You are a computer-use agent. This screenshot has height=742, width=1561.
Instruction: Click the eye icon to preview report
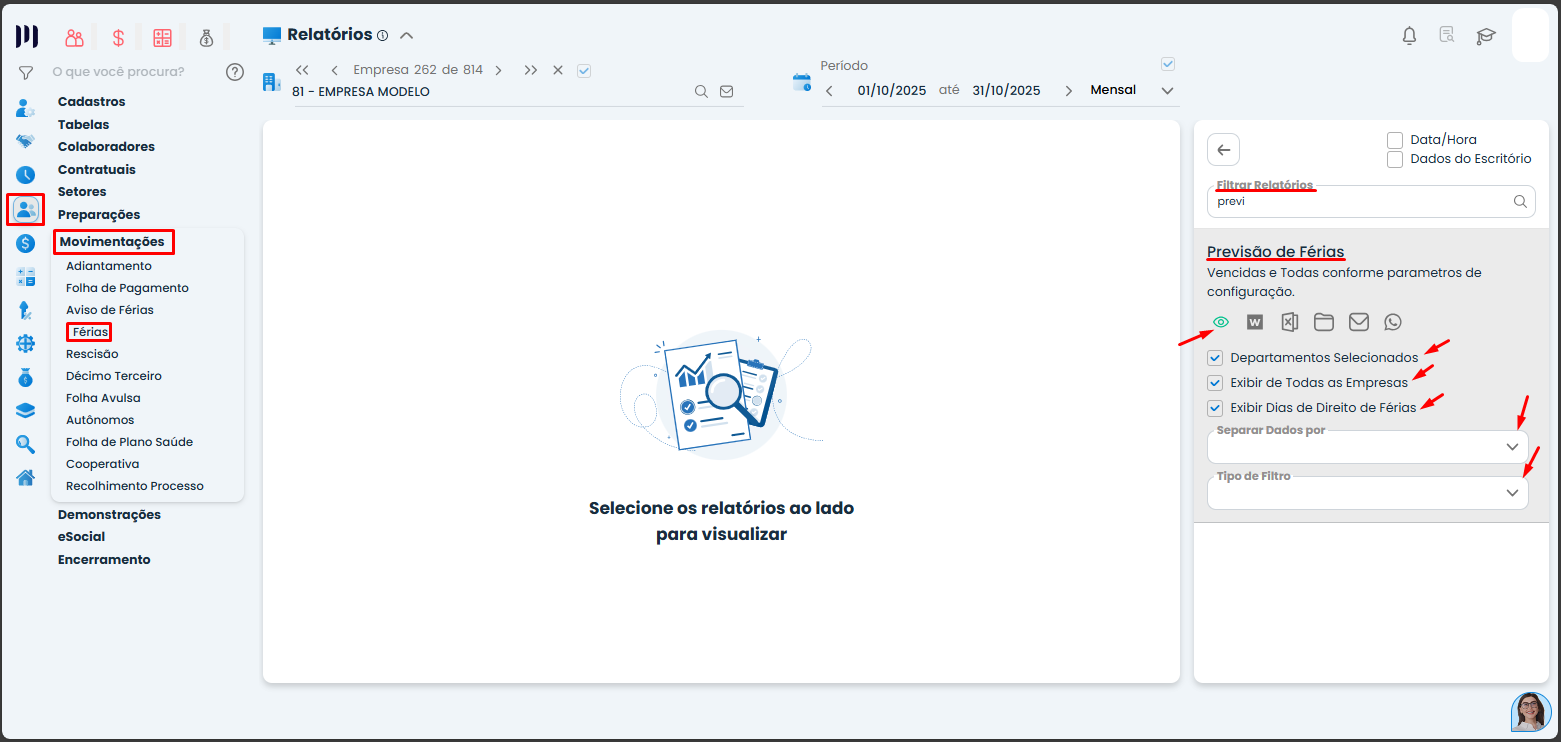pyautogui.click(x=1220, y=322)
